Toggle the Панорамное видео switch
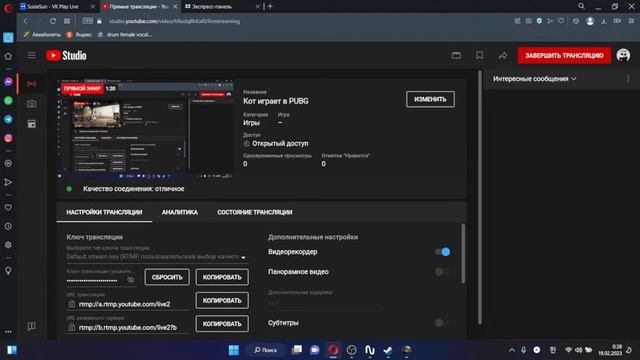640x360 pixels. (442, 272)
